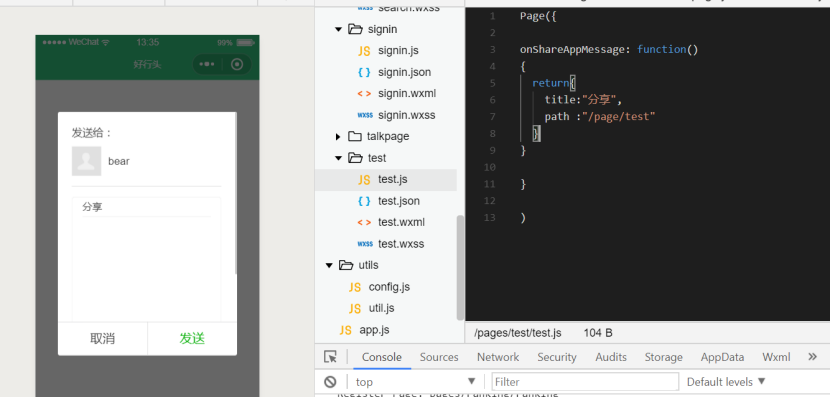The image size is (830, 397).
Task: Switch to the Console tab
Action: tap(382, 357)
